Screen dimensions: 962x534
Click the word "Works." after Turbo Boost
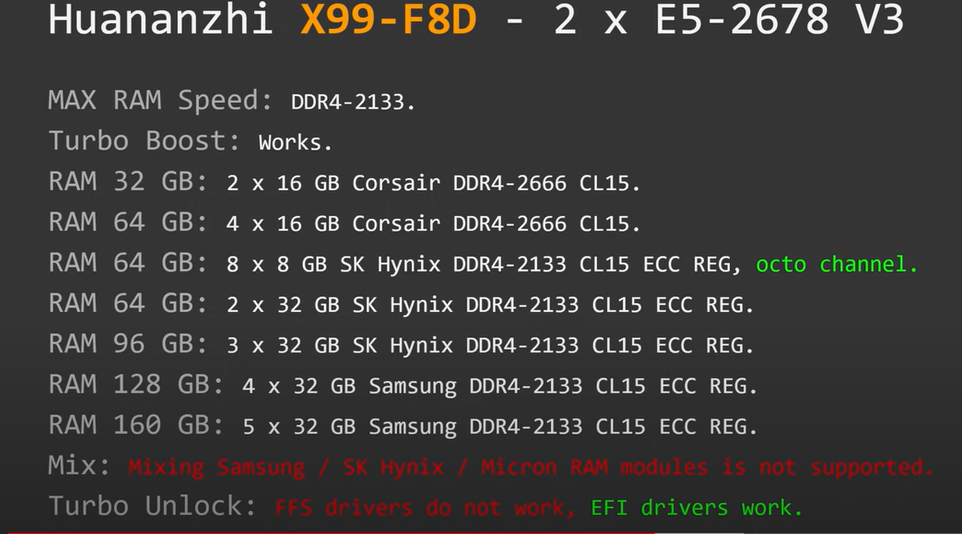pos(296,143)
